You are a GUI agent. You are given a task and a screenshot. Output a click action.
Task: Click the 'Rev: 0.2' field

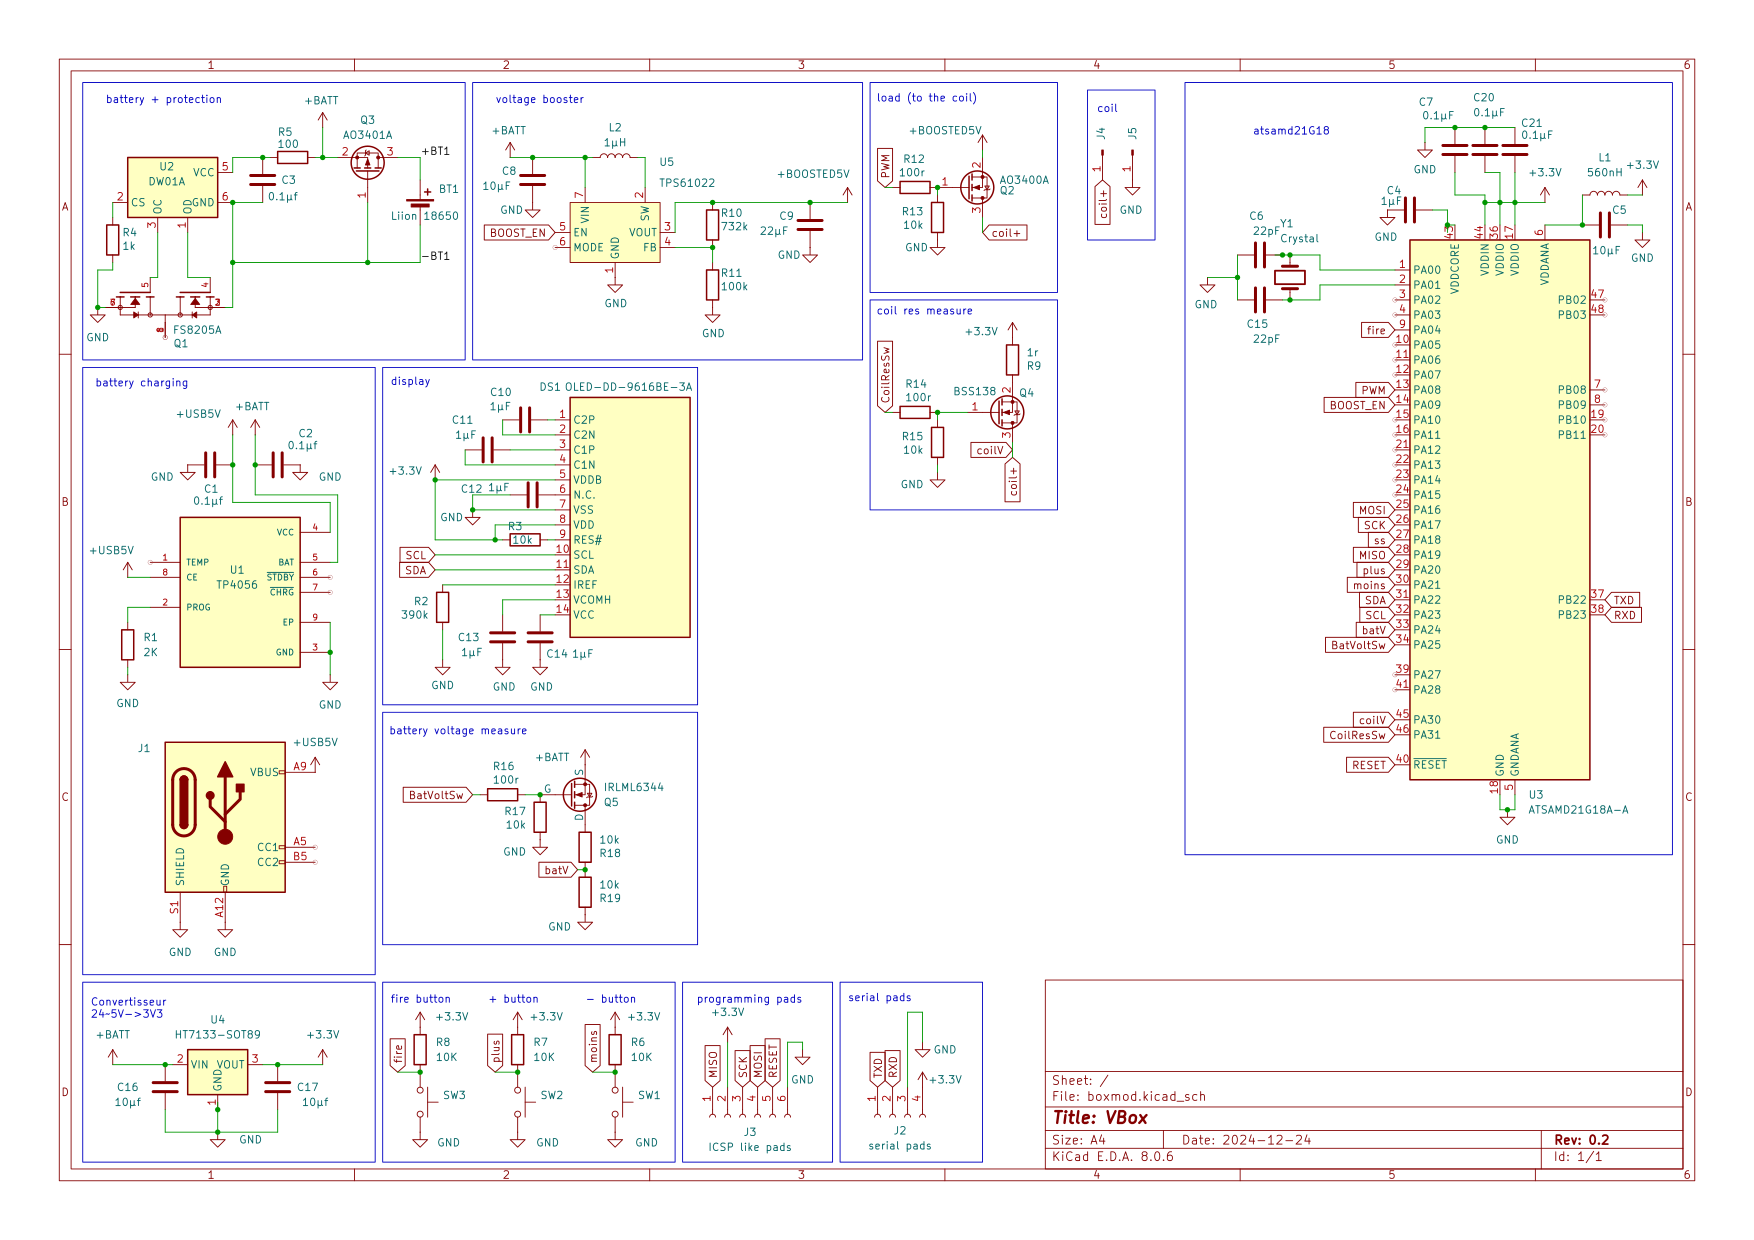tap(1582, 1140)
